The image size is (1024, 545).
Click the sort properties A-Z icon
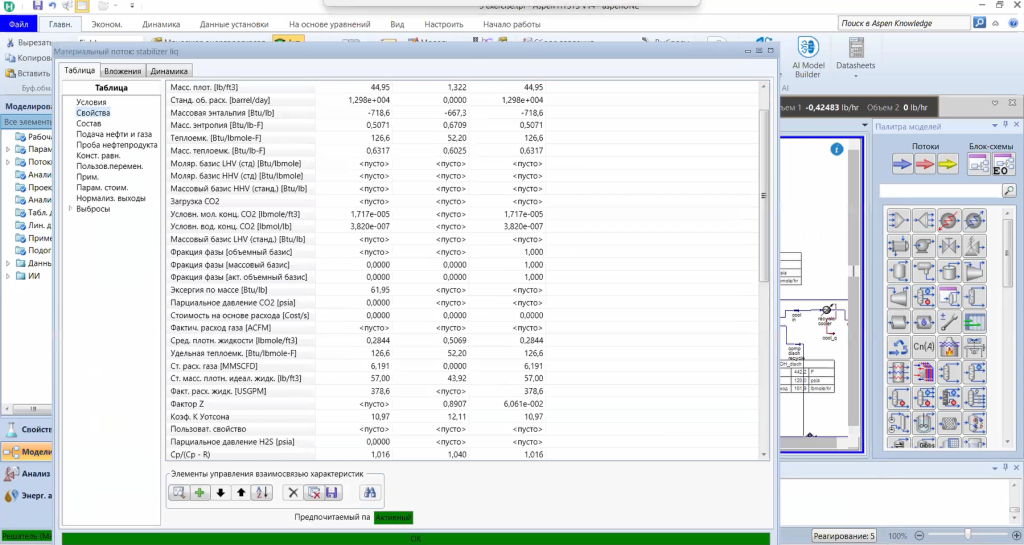[x=262, y=492]
